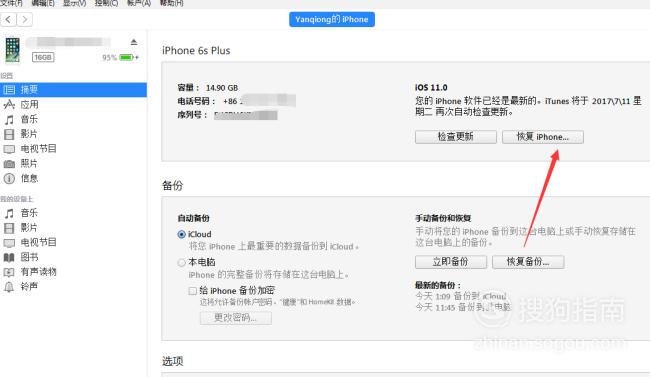Open the 控制(C) menu

pyautogui.click(x=107, y=3)
